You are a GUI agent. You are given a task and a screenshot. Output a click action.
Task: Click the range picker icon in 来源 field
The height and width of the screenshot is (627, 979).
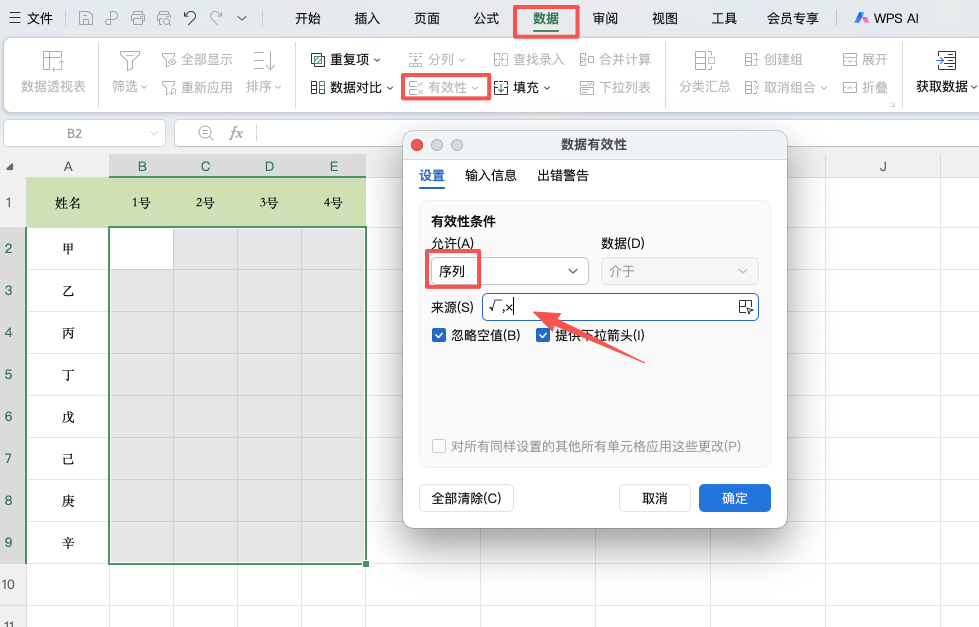[745, 307]
